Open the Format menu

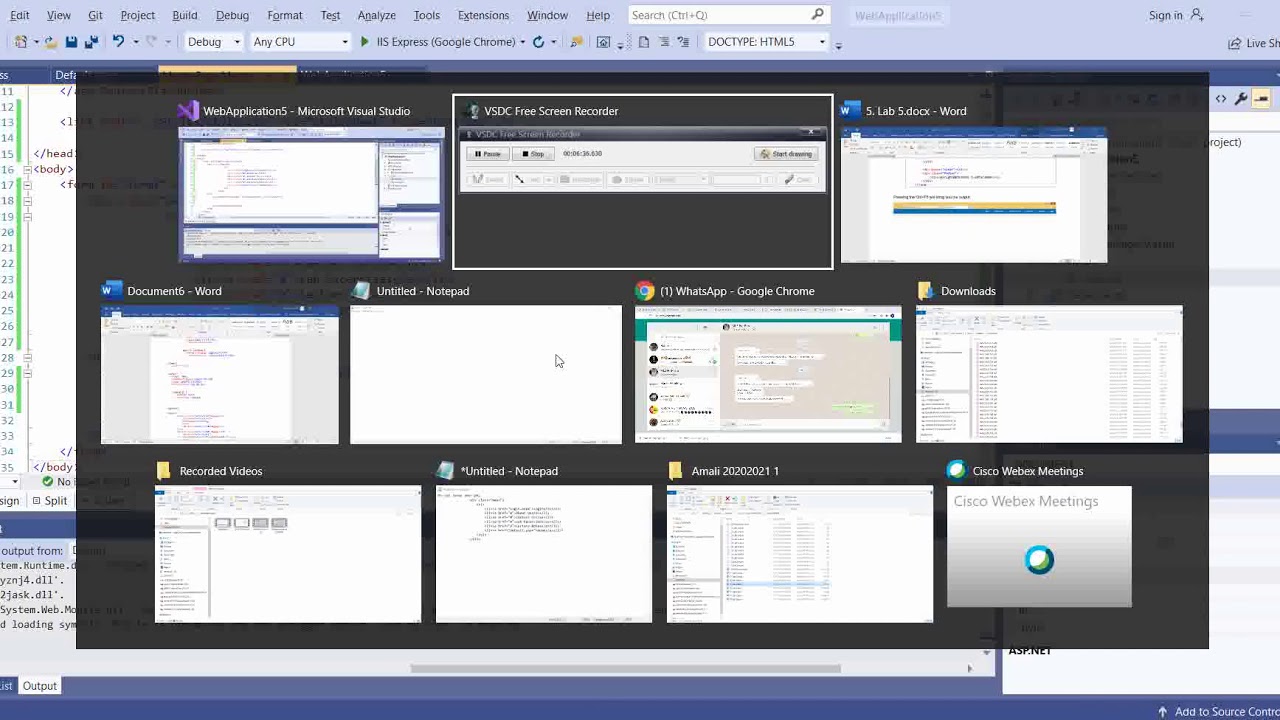pos(285,15)
